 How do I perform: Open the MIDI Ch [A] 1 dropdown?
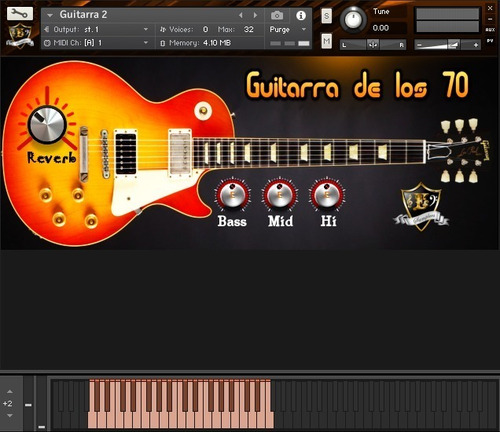click(96, 43)
